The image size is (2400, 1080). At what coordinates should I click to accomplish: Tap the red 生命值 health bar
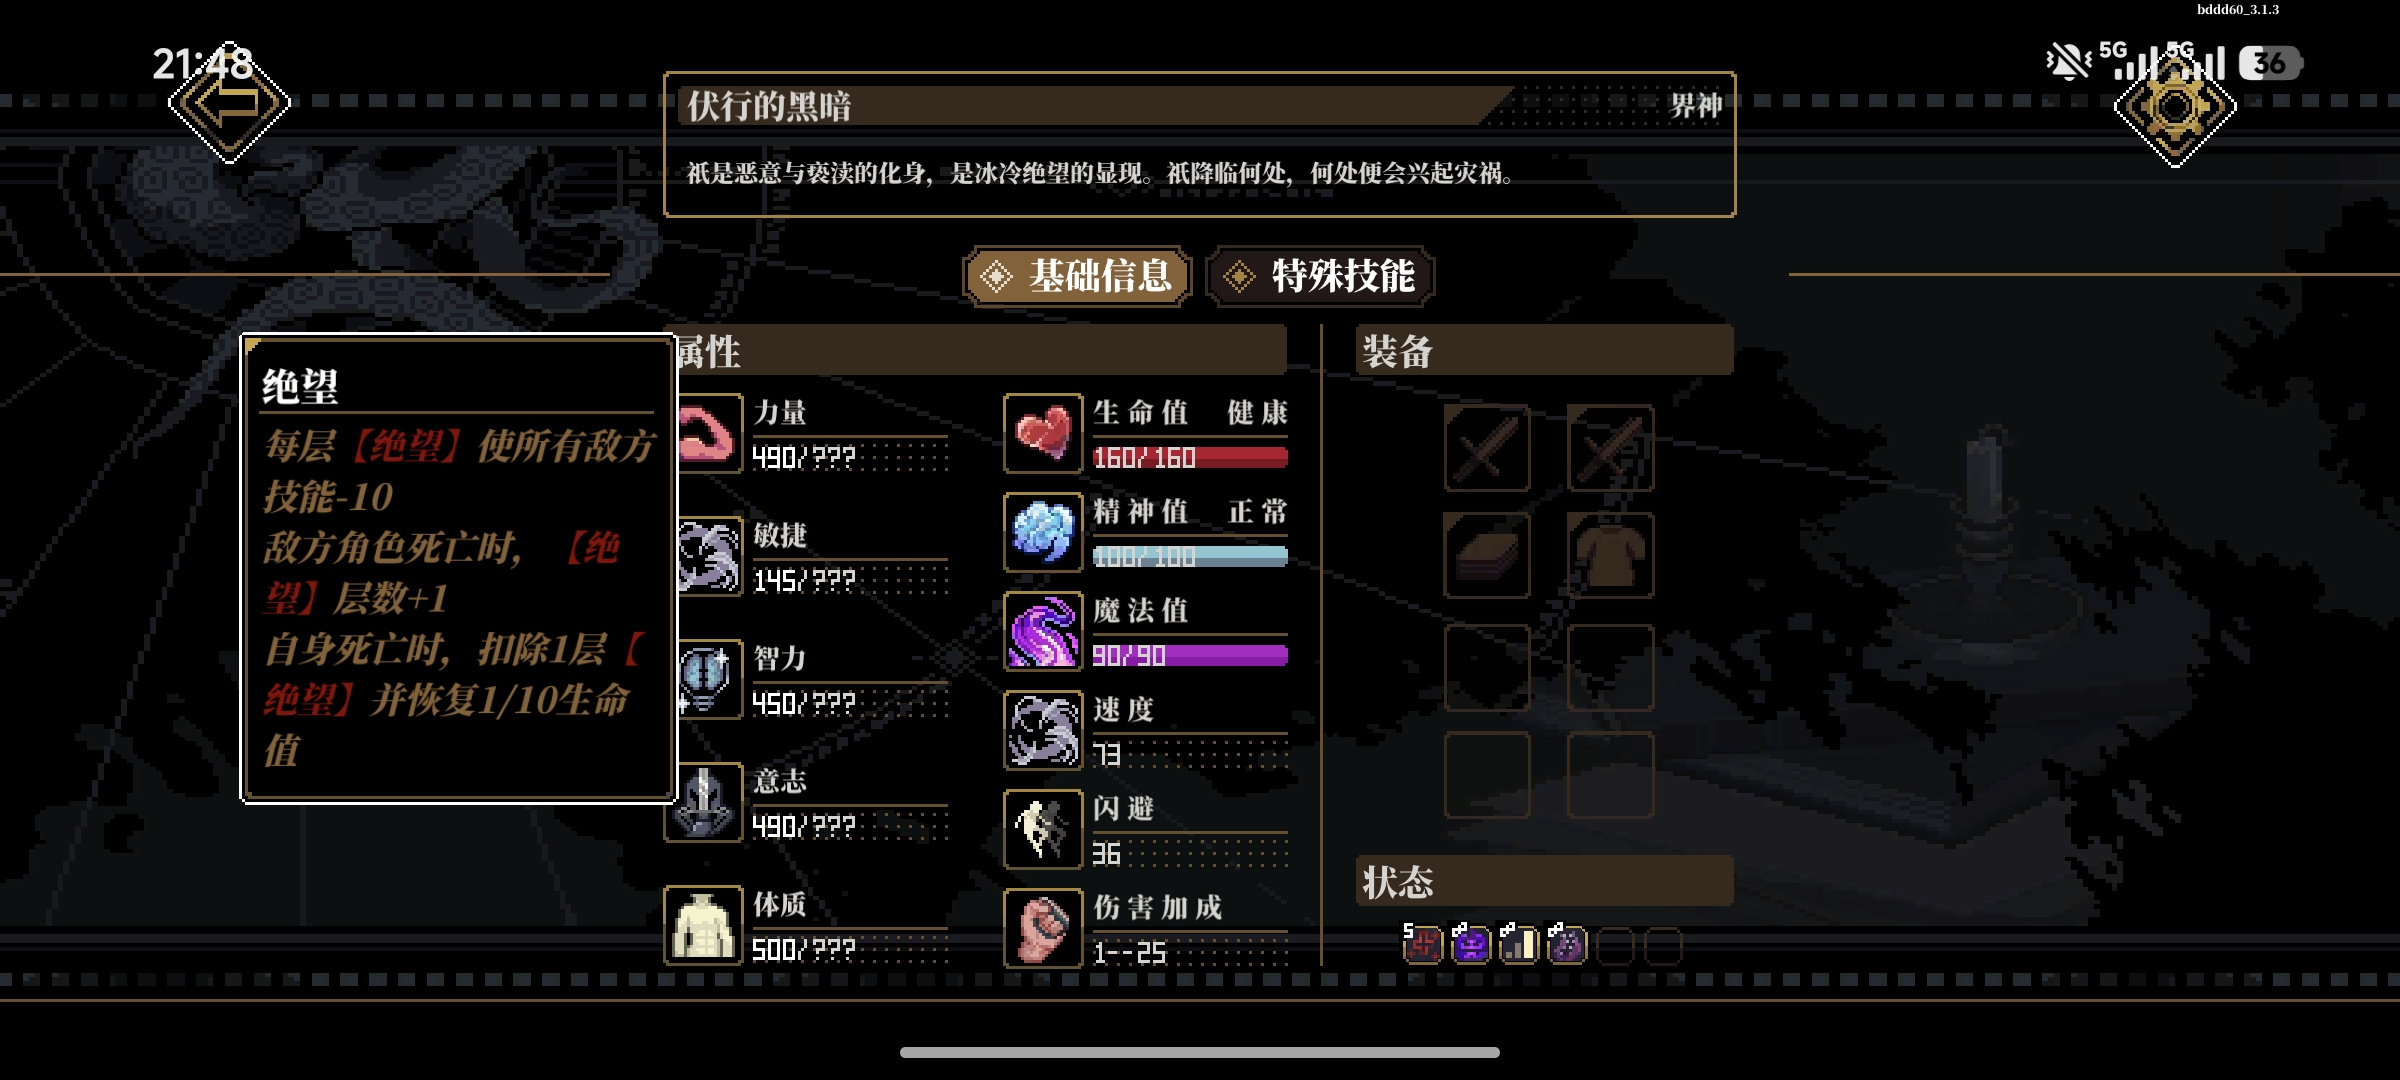(1190, 458)
